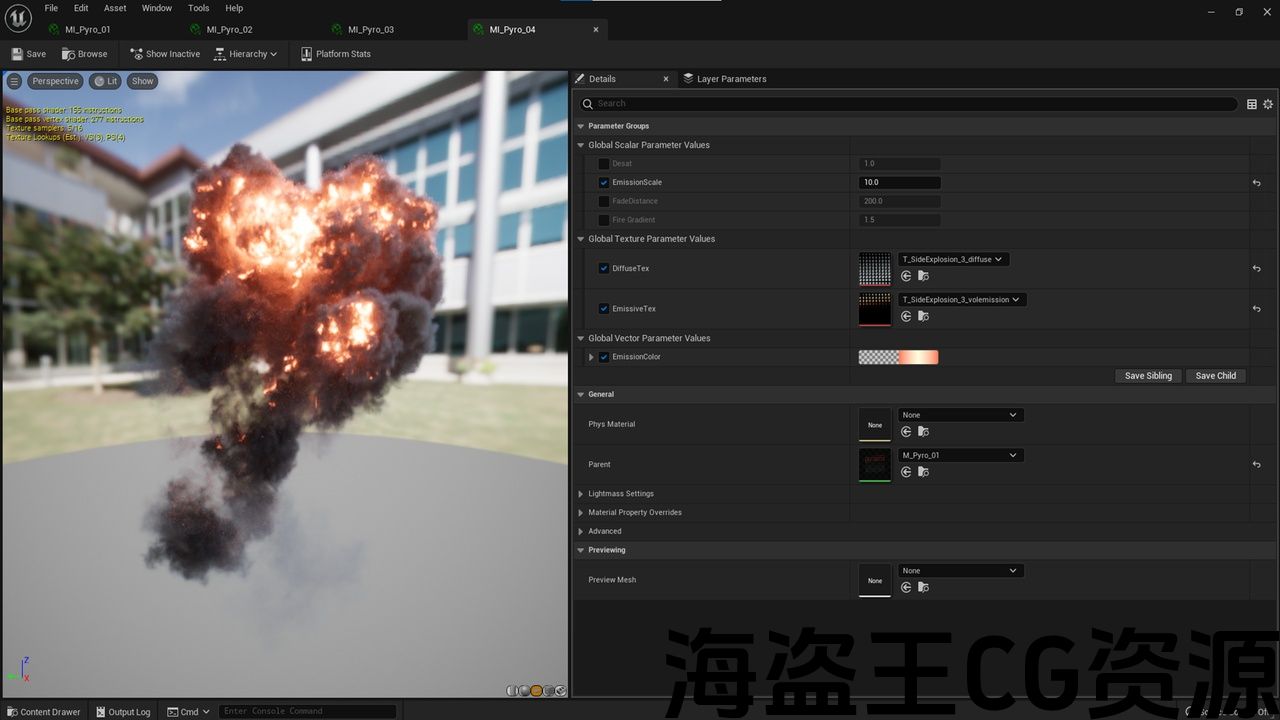Browse to the Parent material in Content Browser

[923, 472]
